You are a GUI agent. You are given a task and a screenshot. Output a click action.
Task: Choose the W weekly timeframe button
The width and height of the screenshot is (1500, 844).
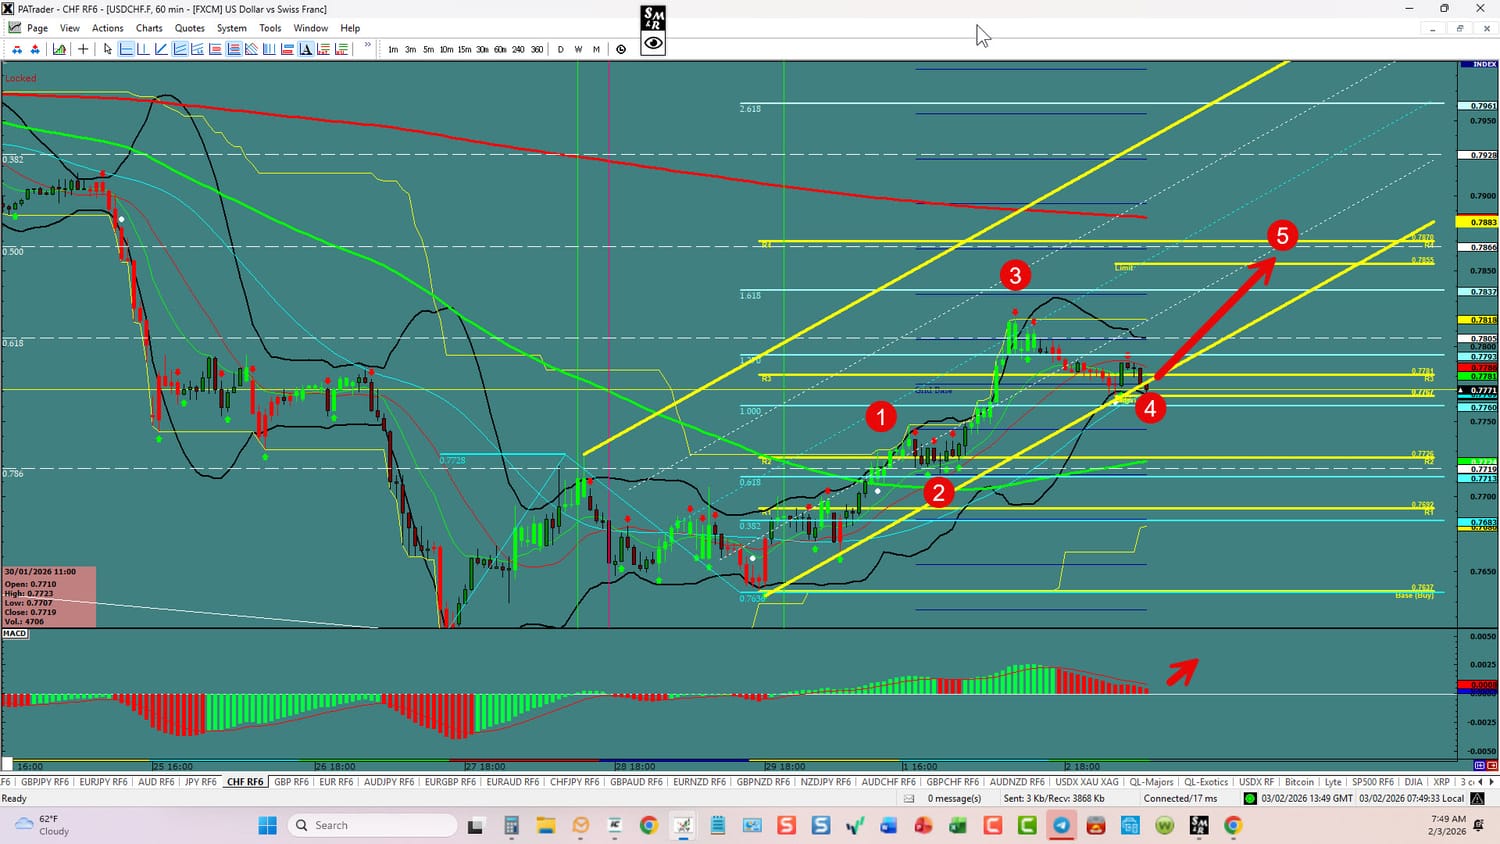click(578, 49)
